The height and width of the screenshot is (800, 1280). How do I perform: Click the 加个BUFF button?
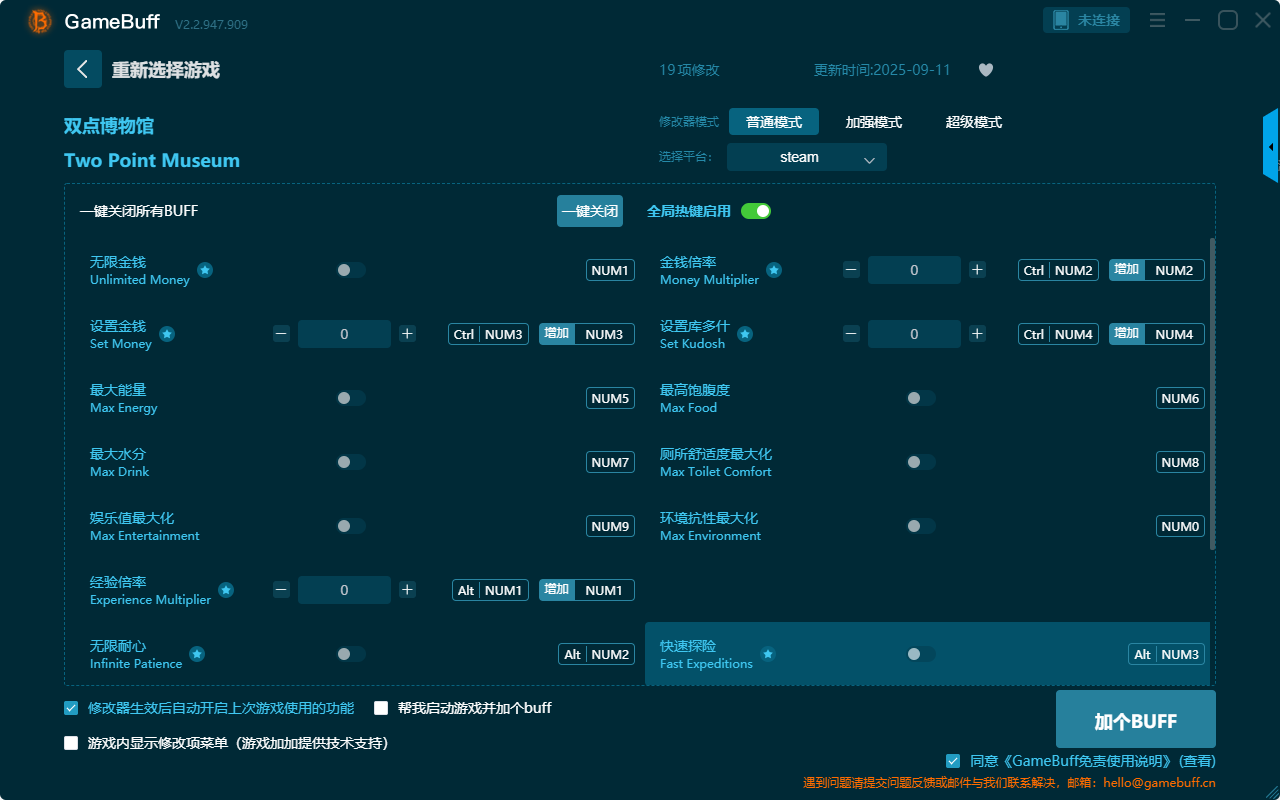(1136, 721)
